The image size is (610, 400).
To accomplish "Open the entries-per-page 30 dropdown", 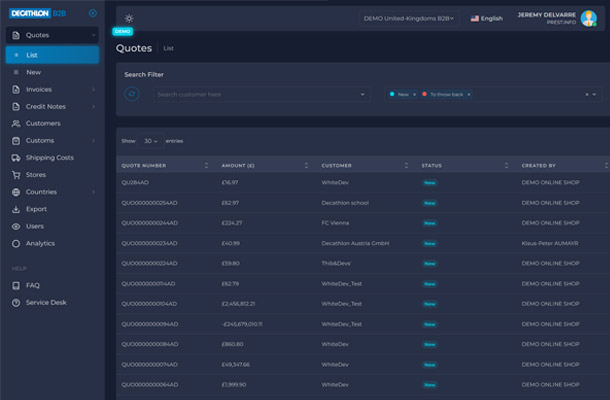I will [151, 141].
